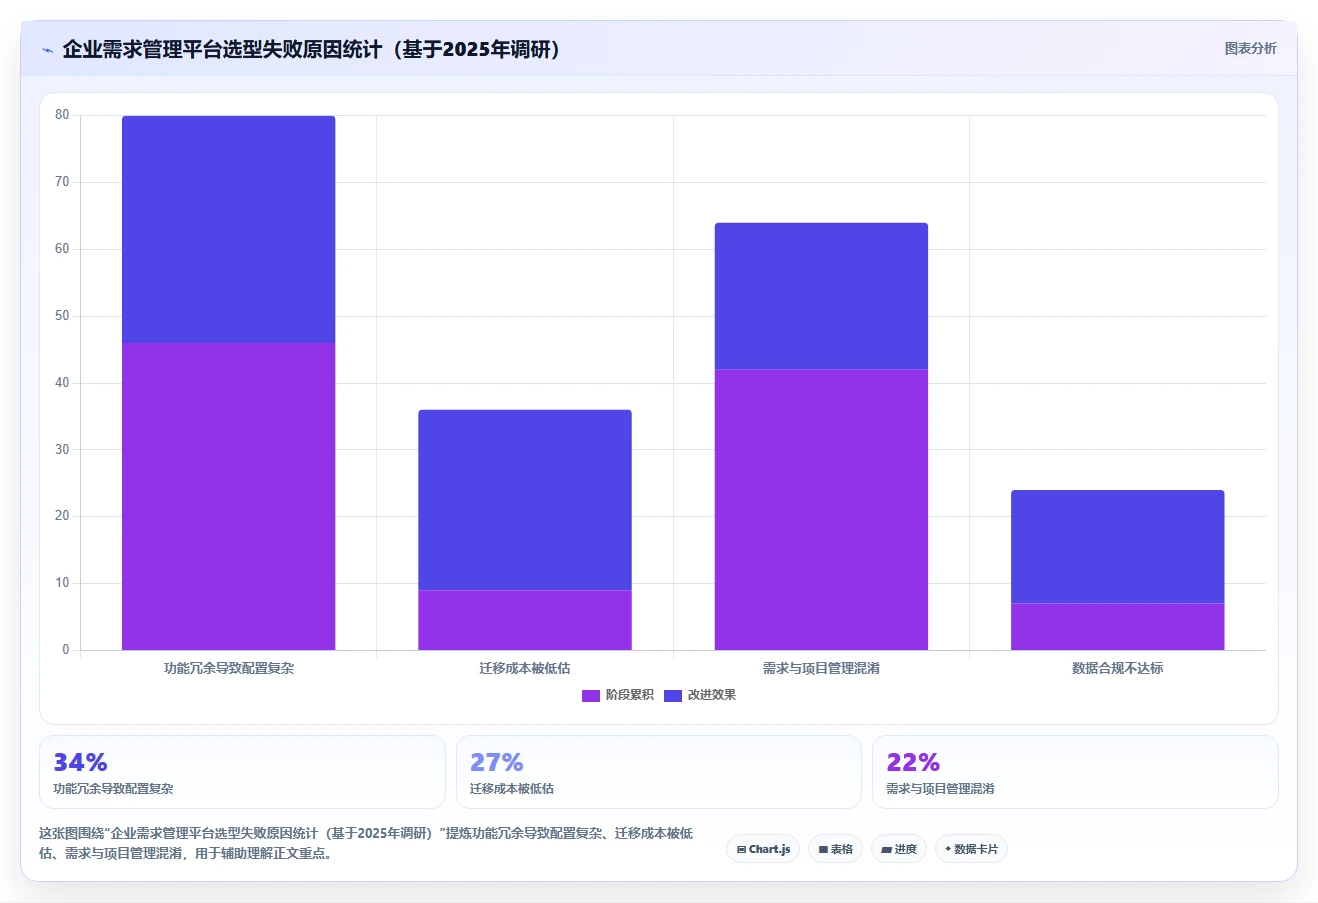Toggle the 改进效果 legend item
1318x903 pixels.
point(700,695)
